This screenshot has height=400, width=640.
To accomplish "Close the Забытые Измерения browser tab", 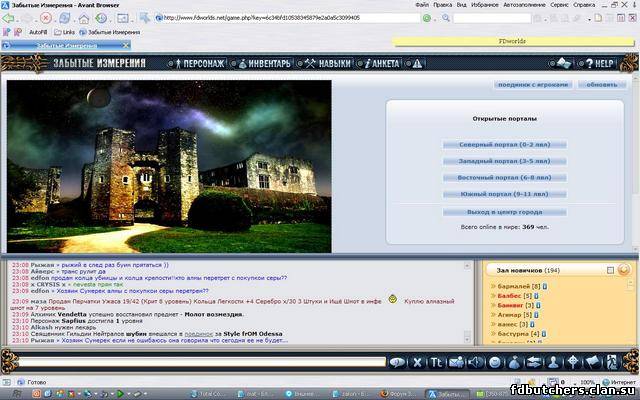I will [126, 45].
